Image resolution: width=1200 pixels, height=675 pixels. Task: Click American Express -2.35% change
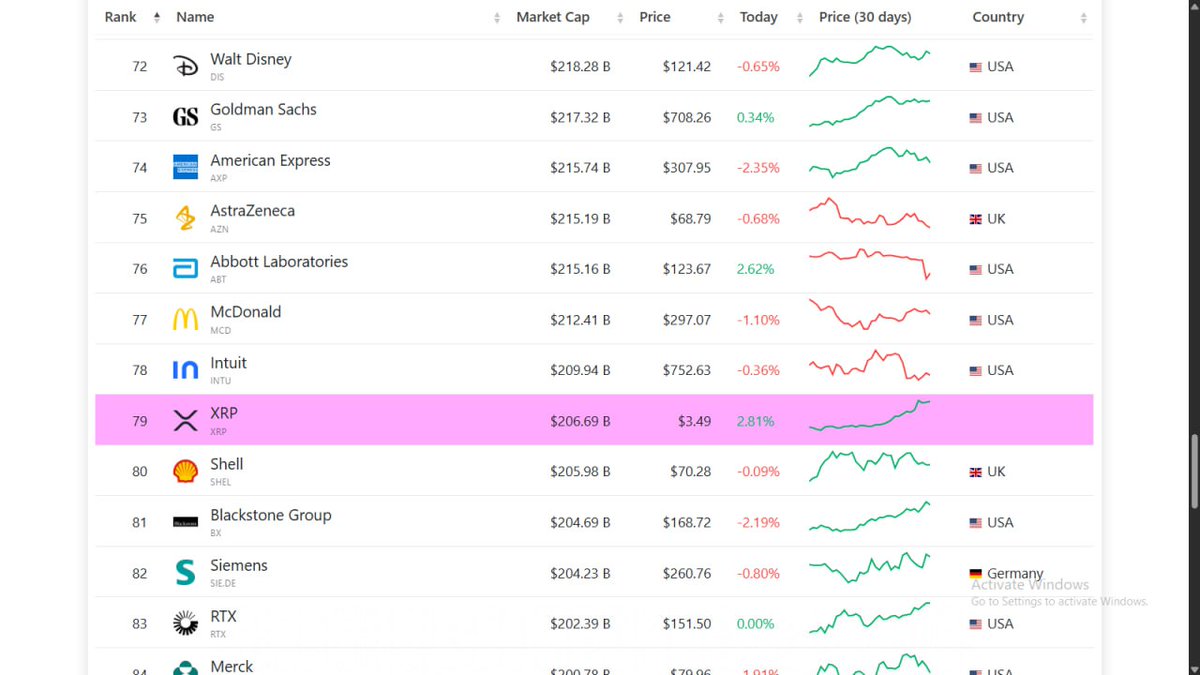(758, 168)
